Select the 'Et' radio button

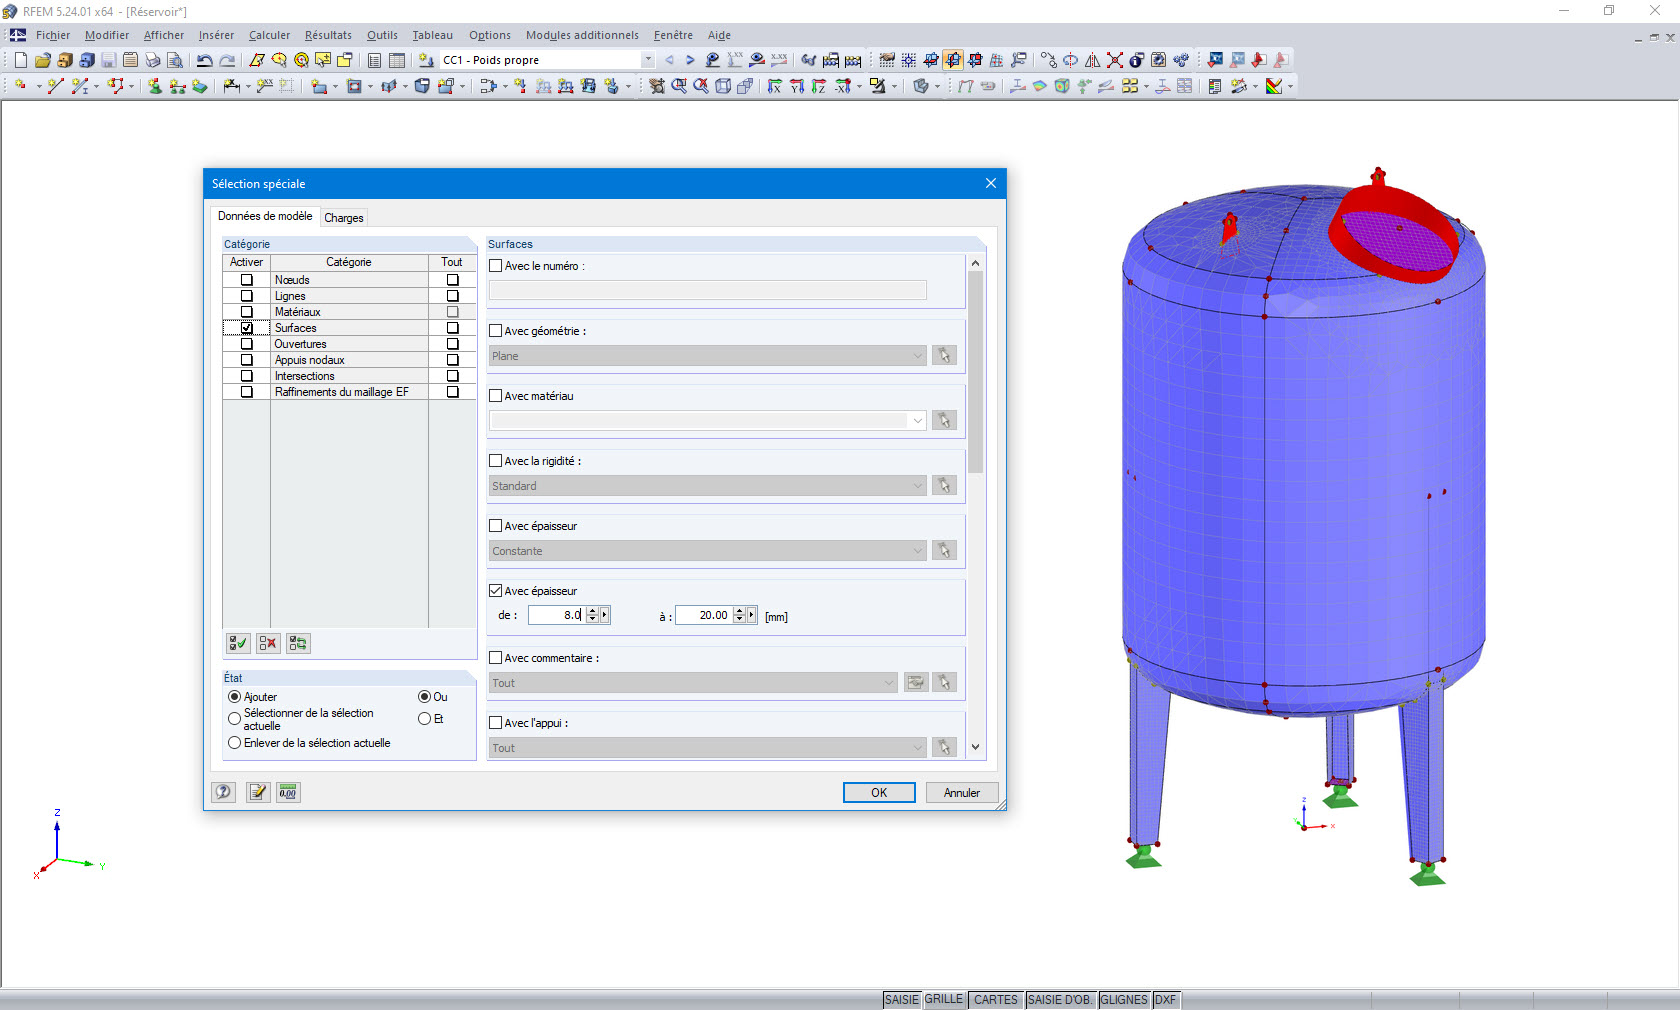coord(424,718)
